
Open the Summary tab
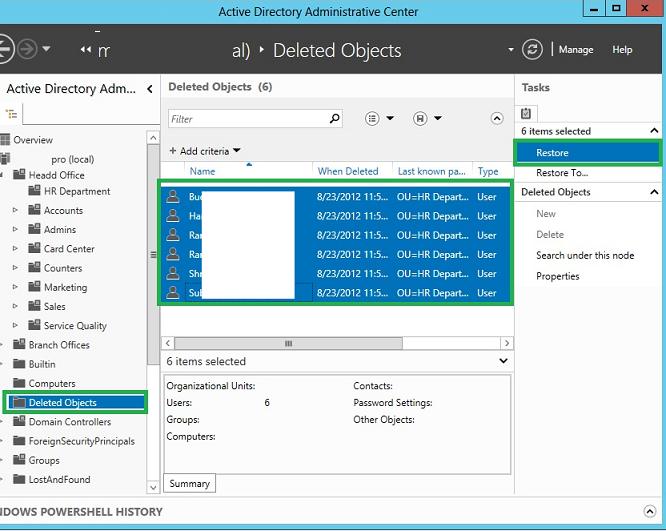(189, 483)
